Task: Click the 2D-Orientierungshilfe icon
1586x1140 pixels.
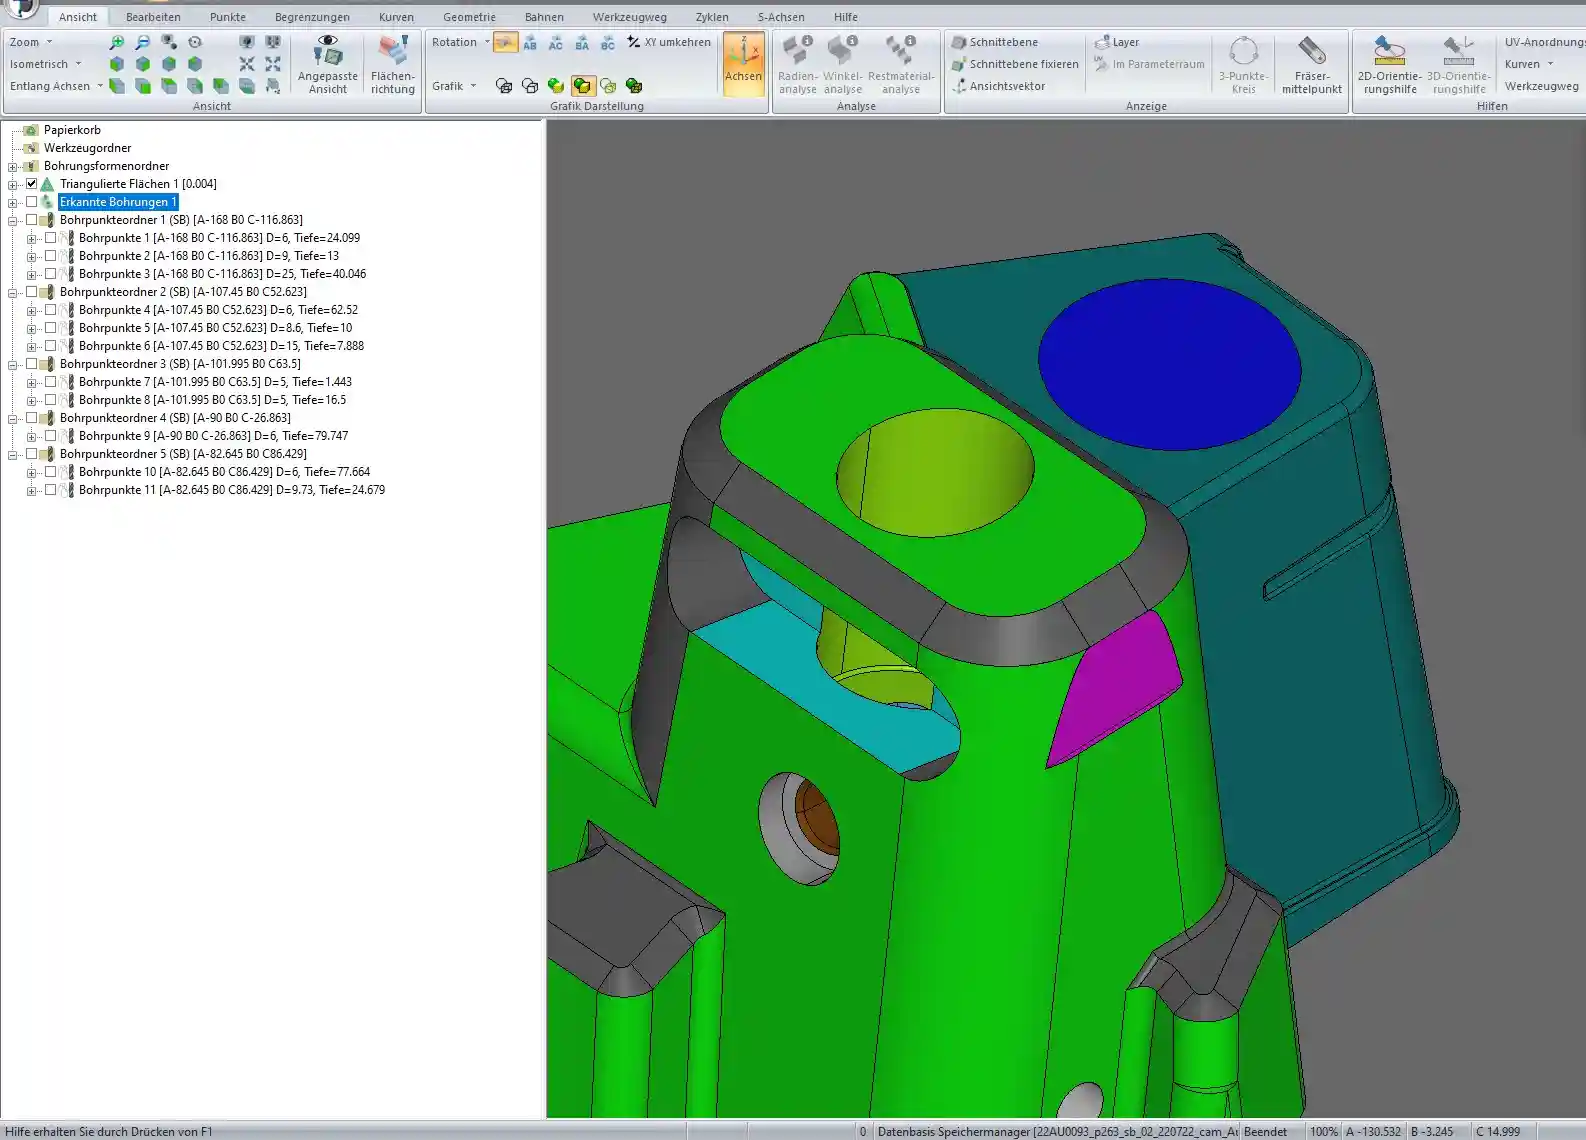Action: coord(1389,65)
